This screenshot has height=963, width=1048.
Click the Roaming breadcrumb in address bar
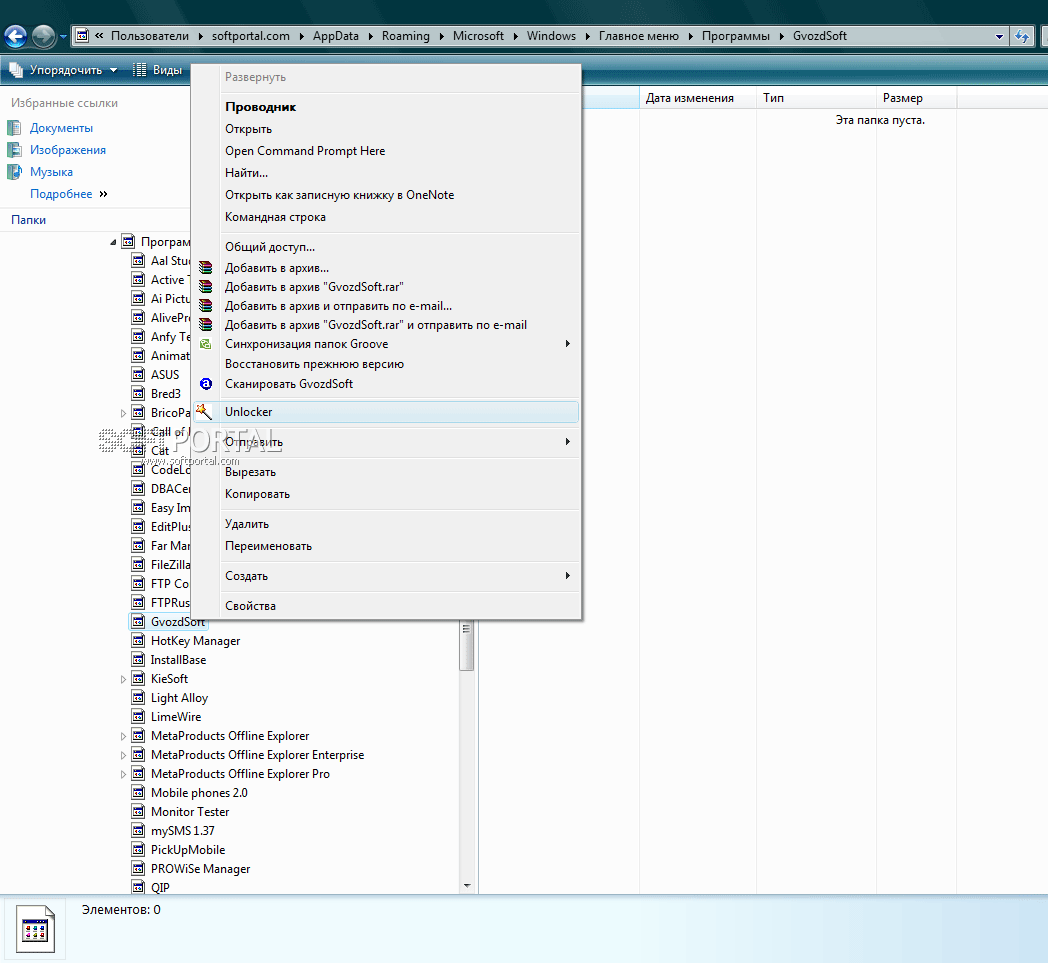[x=406, y=36]
